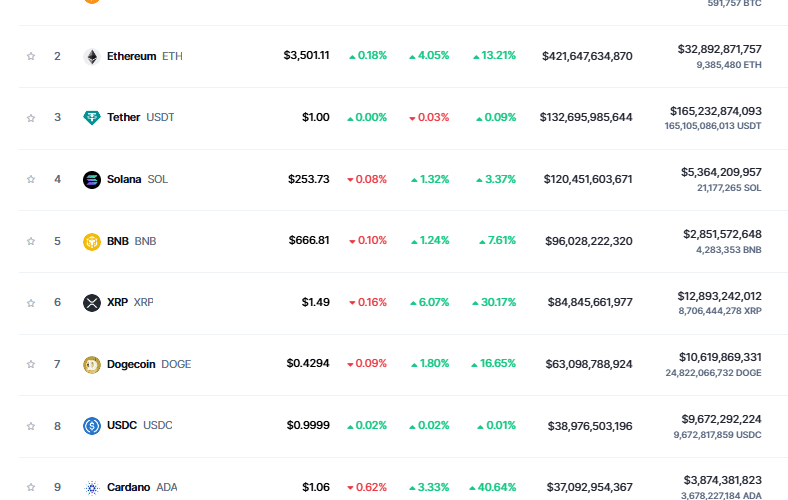Screen dimensions: 788x500
Task: Open the Ethereum name link
Action: 131,56
